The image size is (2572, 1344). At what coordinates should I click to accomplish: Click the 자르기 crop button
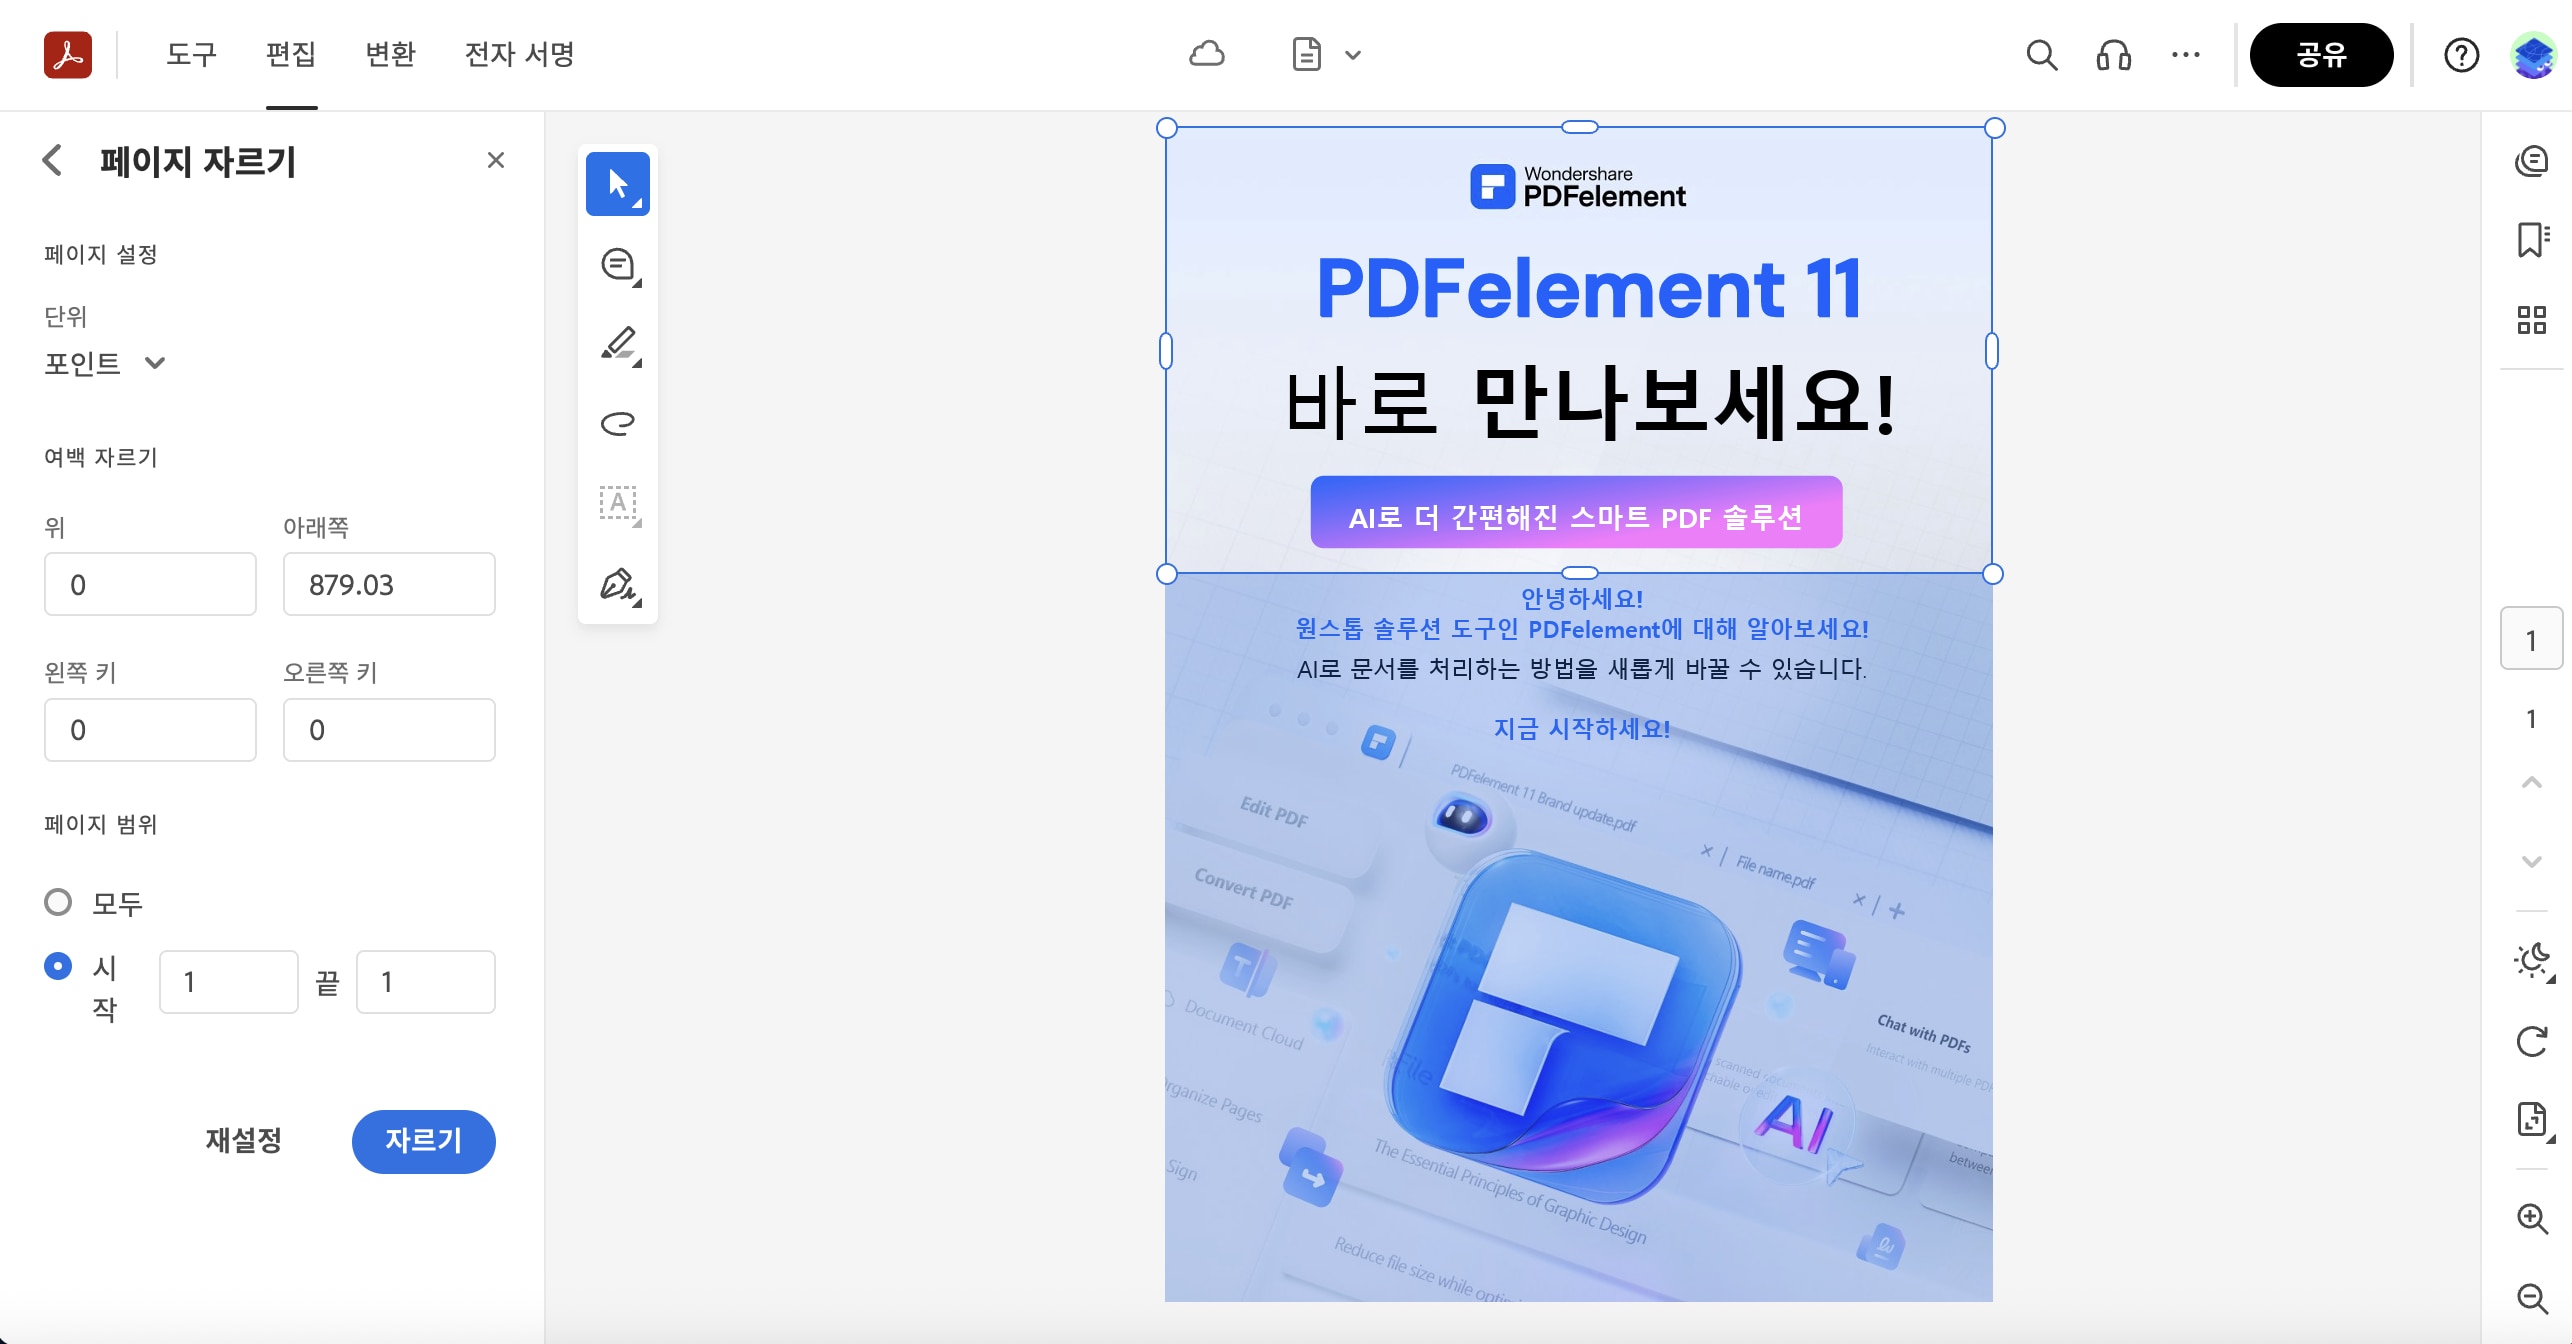(423, 1141)
